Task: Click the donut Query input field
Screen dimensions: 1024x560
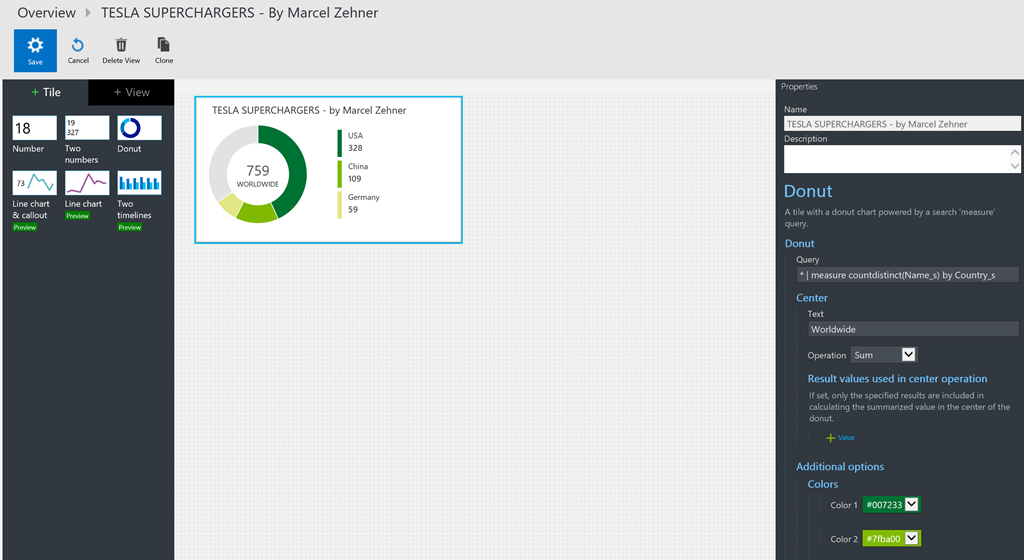Action: point(907,275)
